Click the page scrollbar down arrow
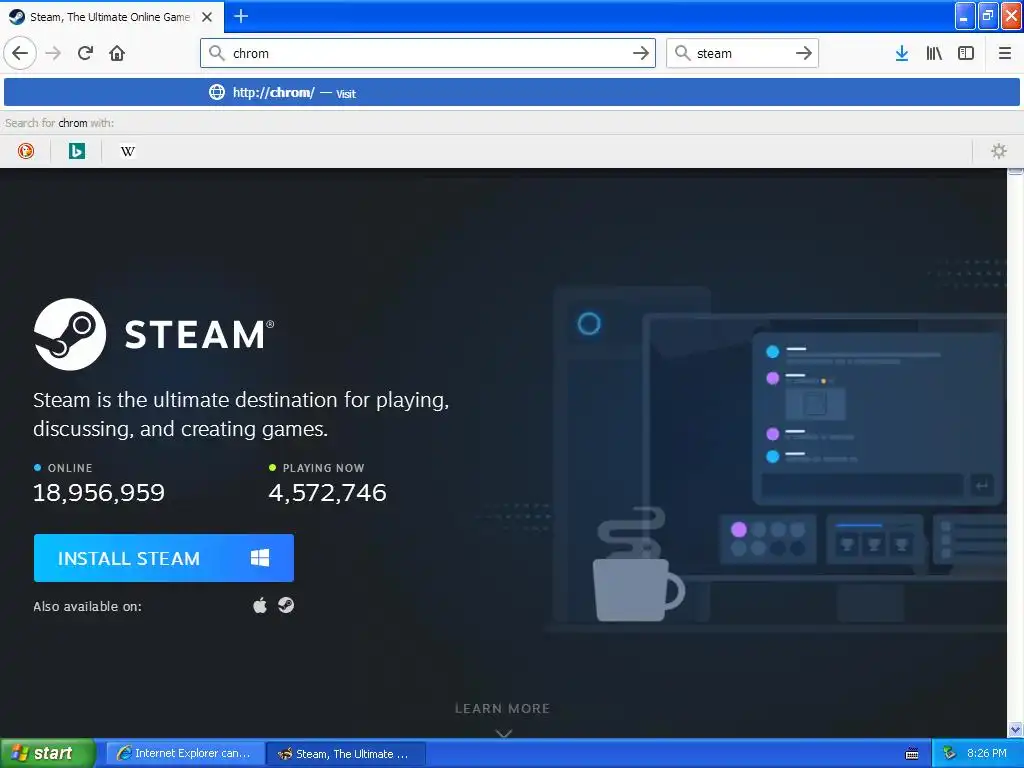The image size is (1024, 768). click(1015, 729)
